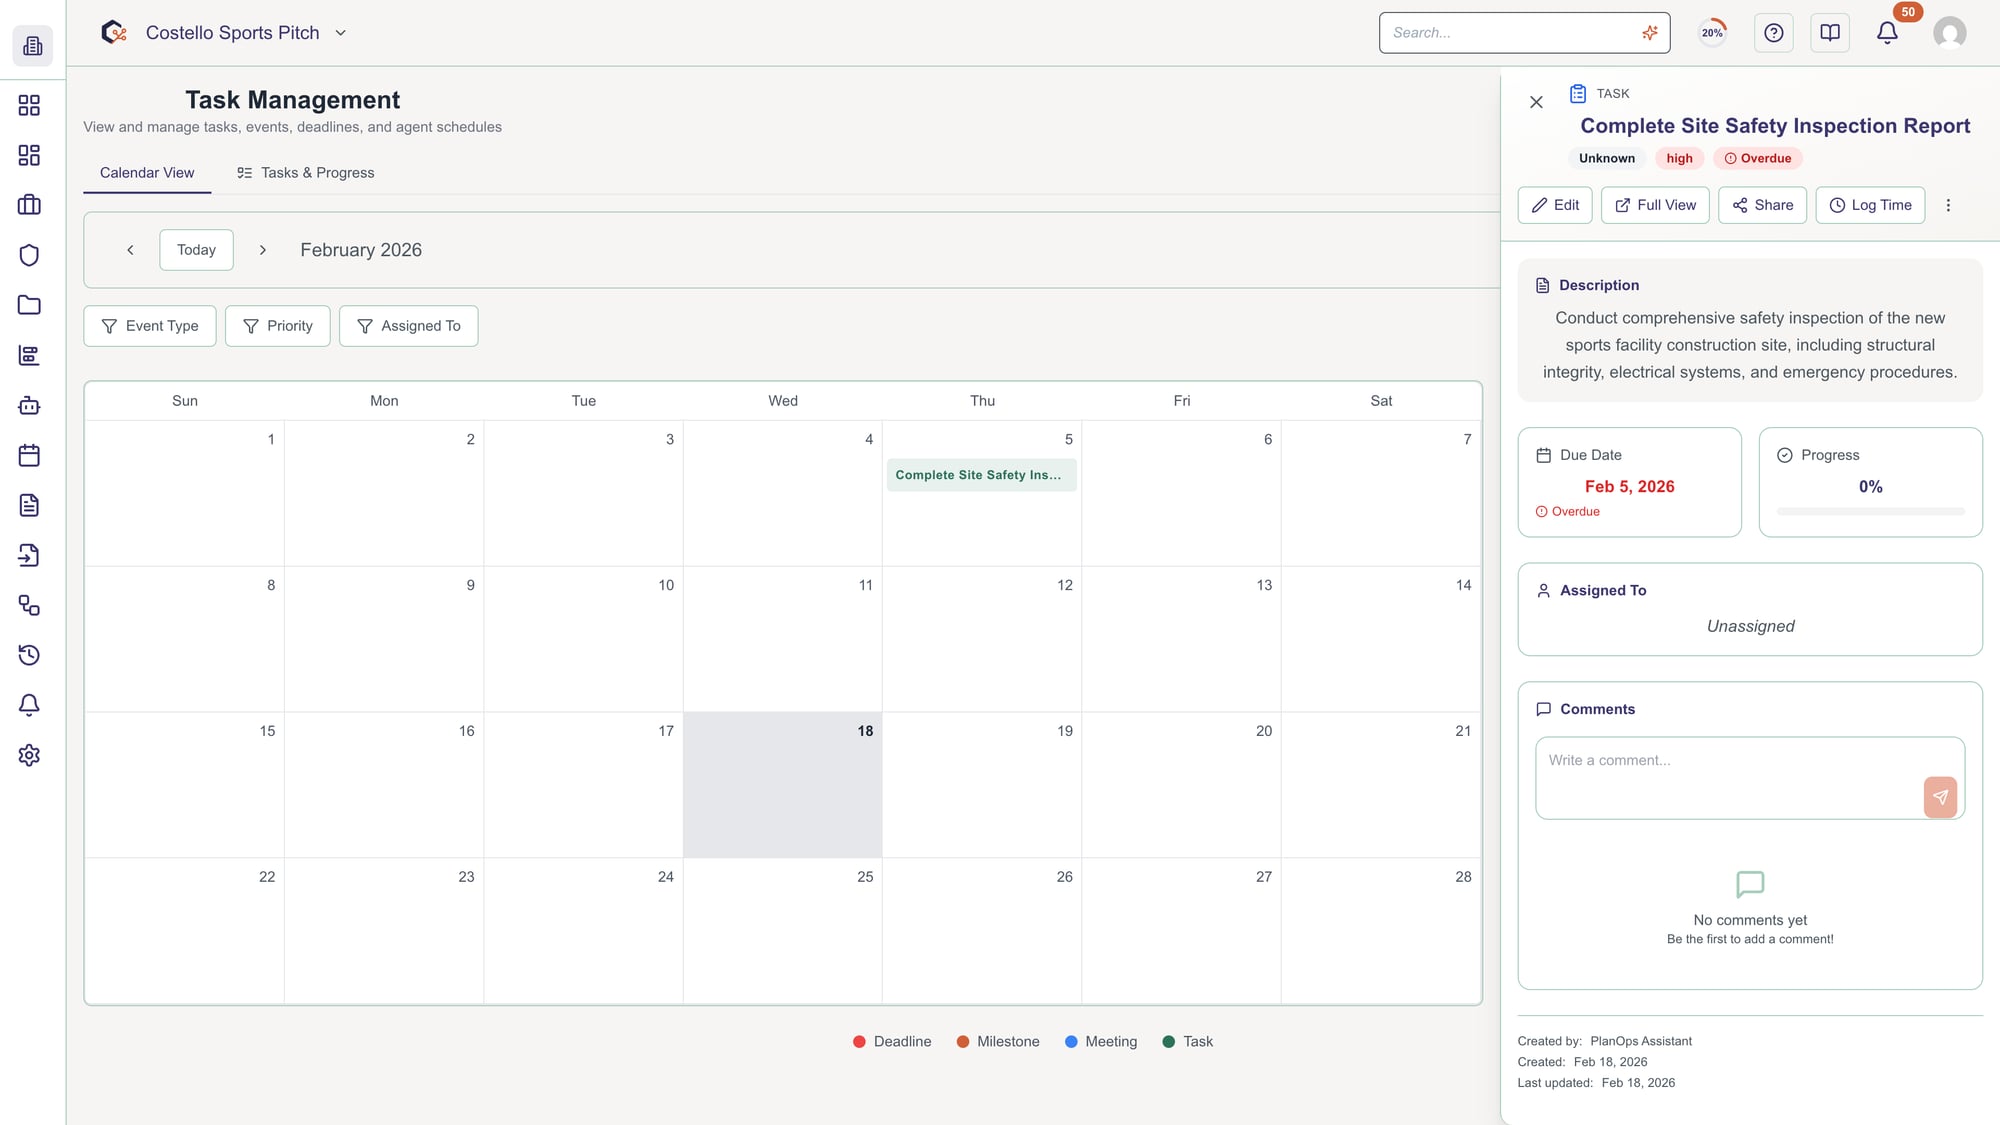Switch to the Tasks & Progress tab

click(305, 172)
